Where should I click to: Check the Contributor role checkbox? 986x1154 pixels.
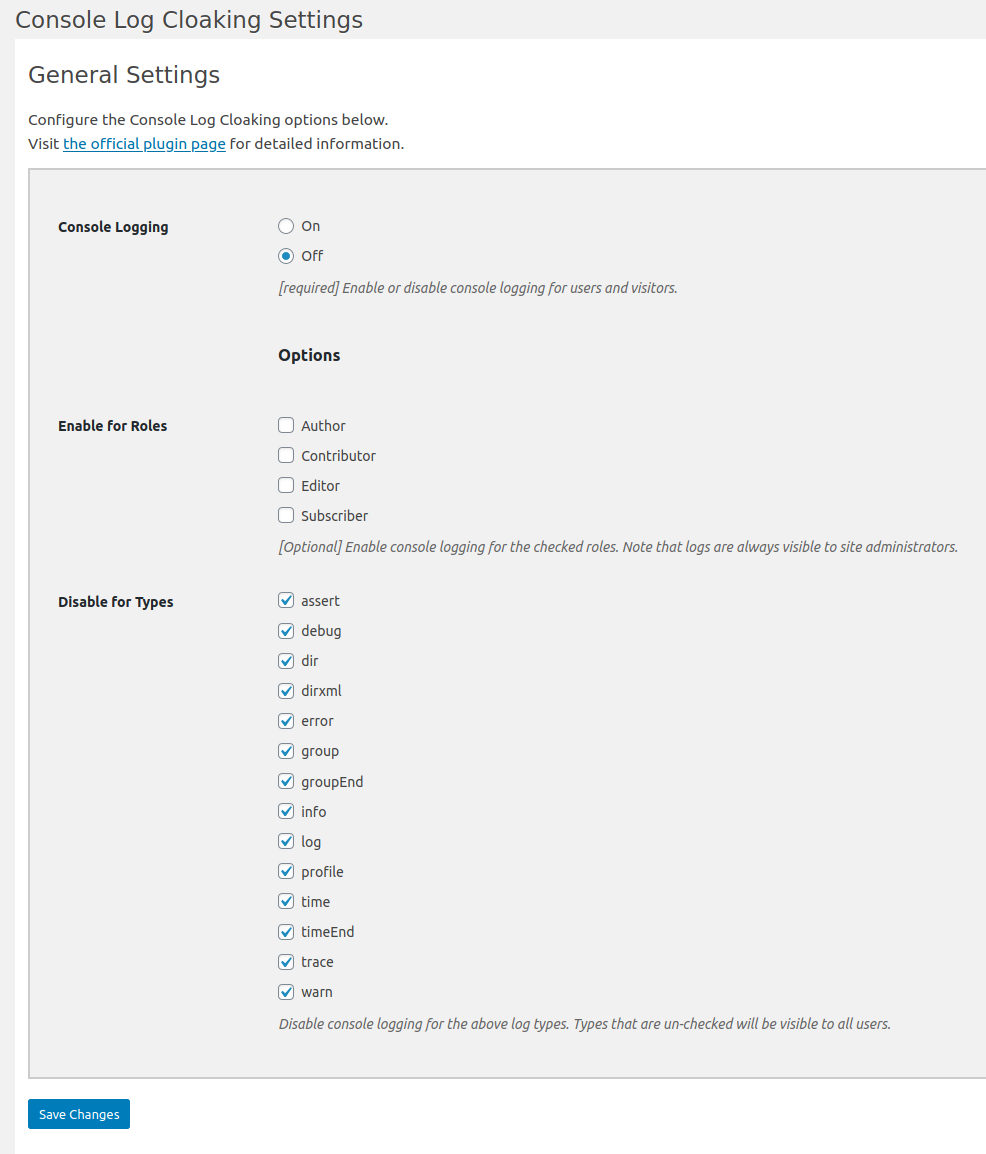click(x=286, y=456)
